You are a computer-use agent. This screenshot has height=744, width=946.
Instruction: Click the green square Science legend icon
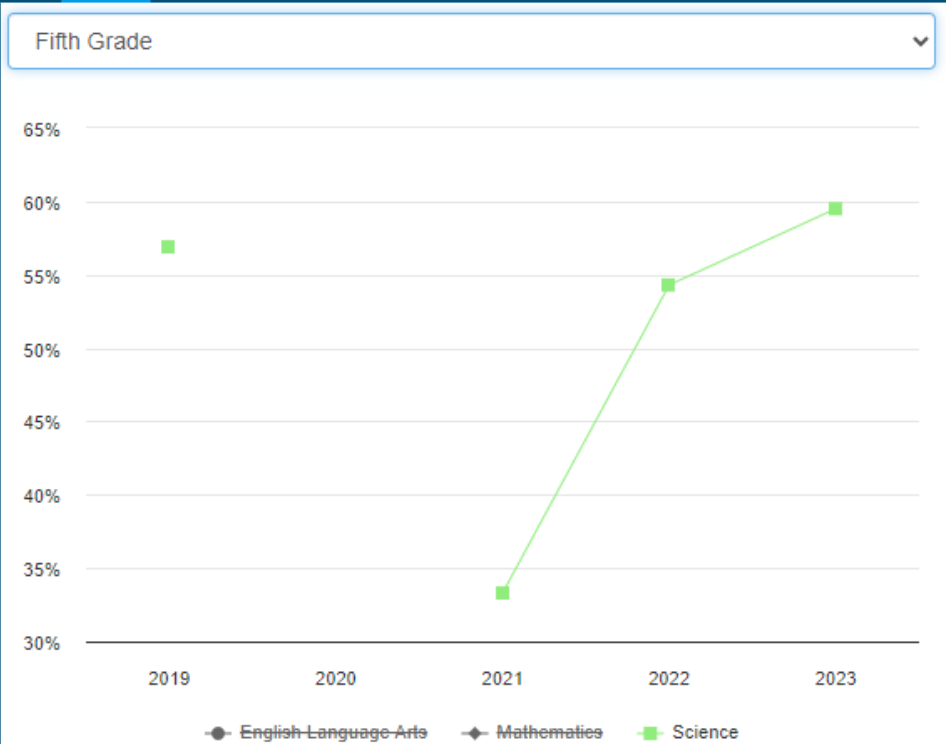(x=651, y=733)
